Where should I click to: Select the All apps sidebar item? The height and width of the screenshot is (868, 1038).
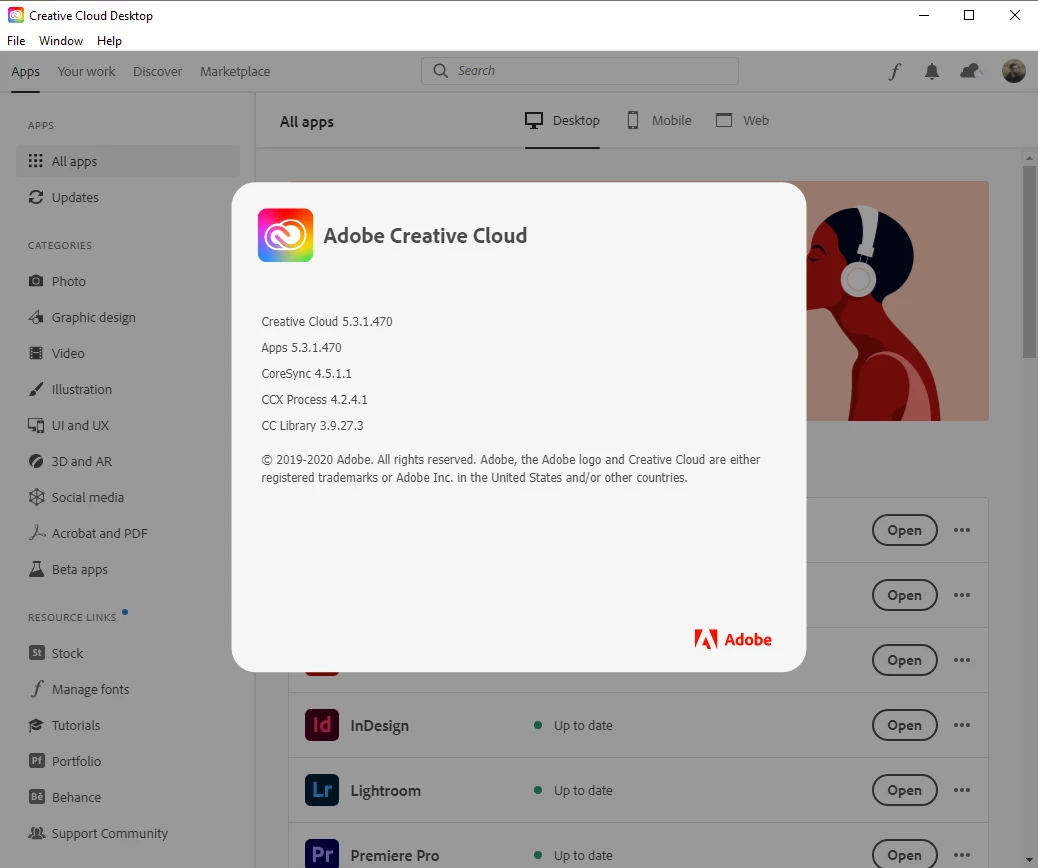[128, 161]
